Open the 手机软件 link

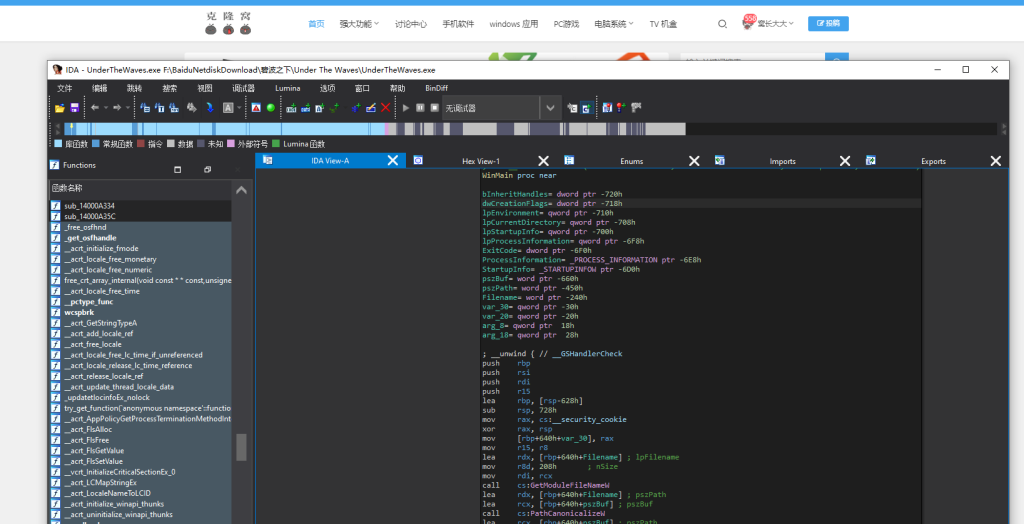coord(458,24)
